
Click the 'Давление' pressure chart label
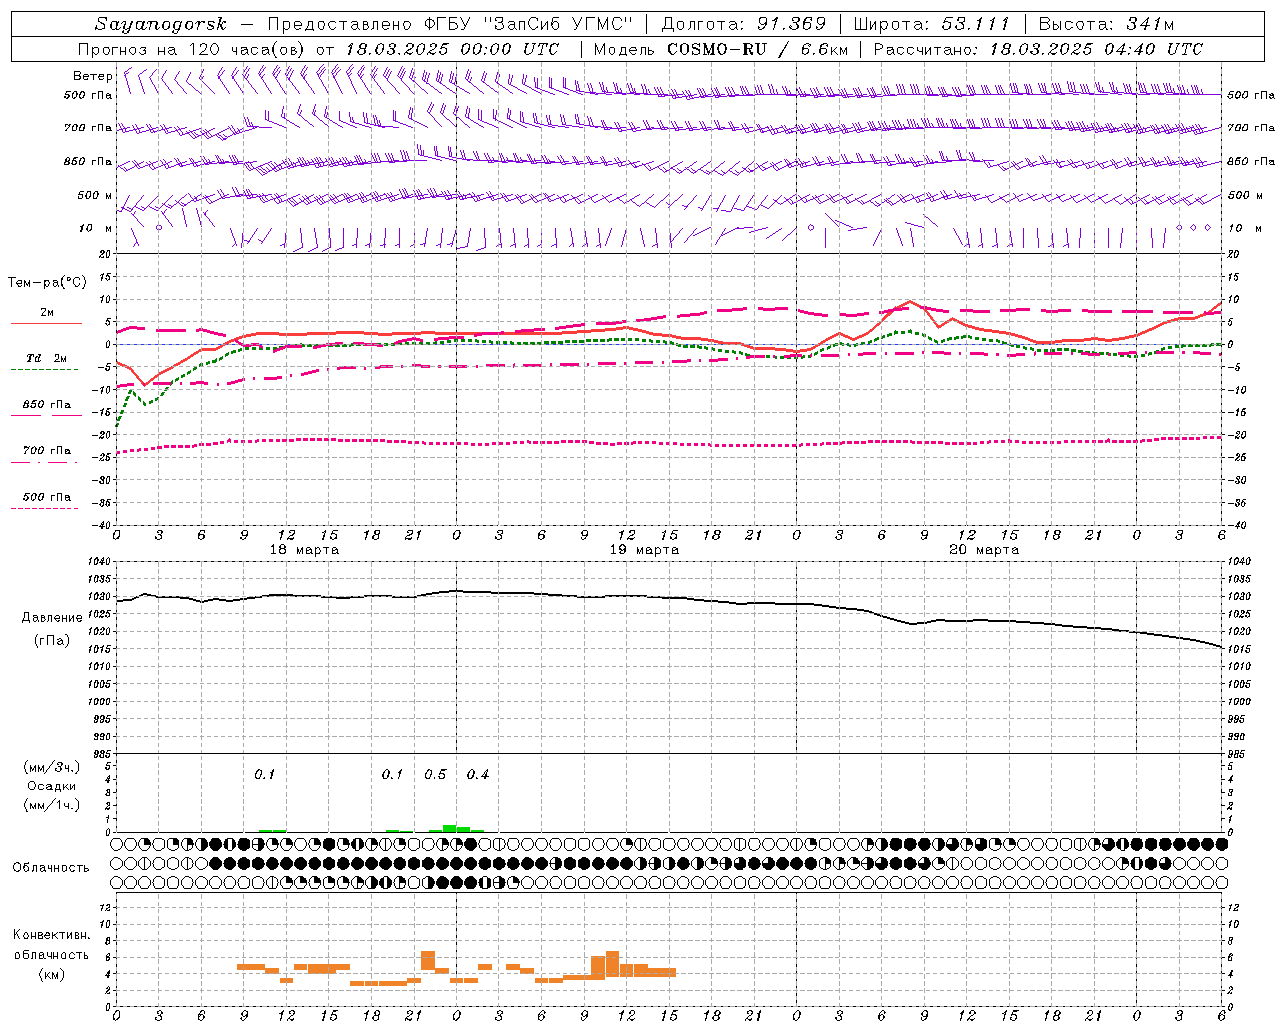point(52,618)
